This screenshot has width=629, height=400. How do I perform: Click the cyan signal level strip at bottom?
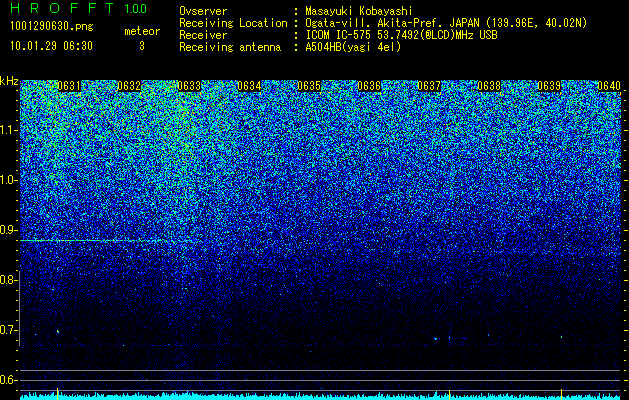[320, 397]
